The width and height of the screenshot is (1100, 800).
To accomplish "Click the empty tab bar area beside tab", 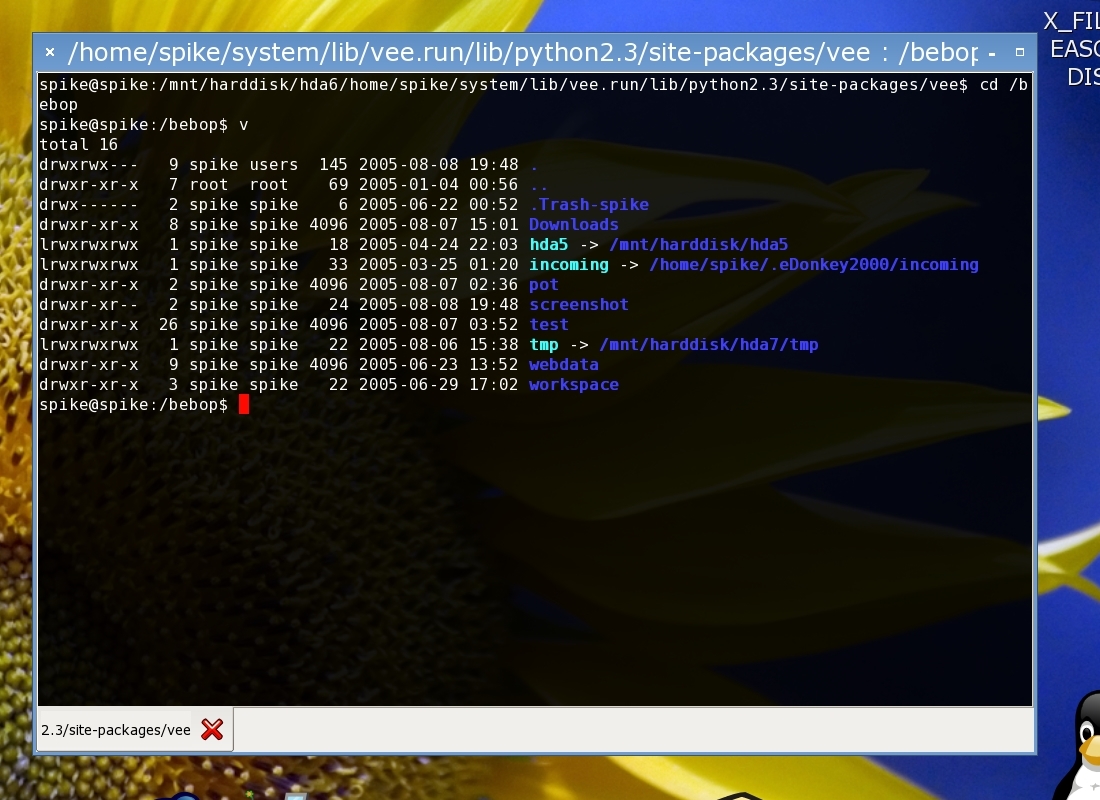I will tap(630, 730).
